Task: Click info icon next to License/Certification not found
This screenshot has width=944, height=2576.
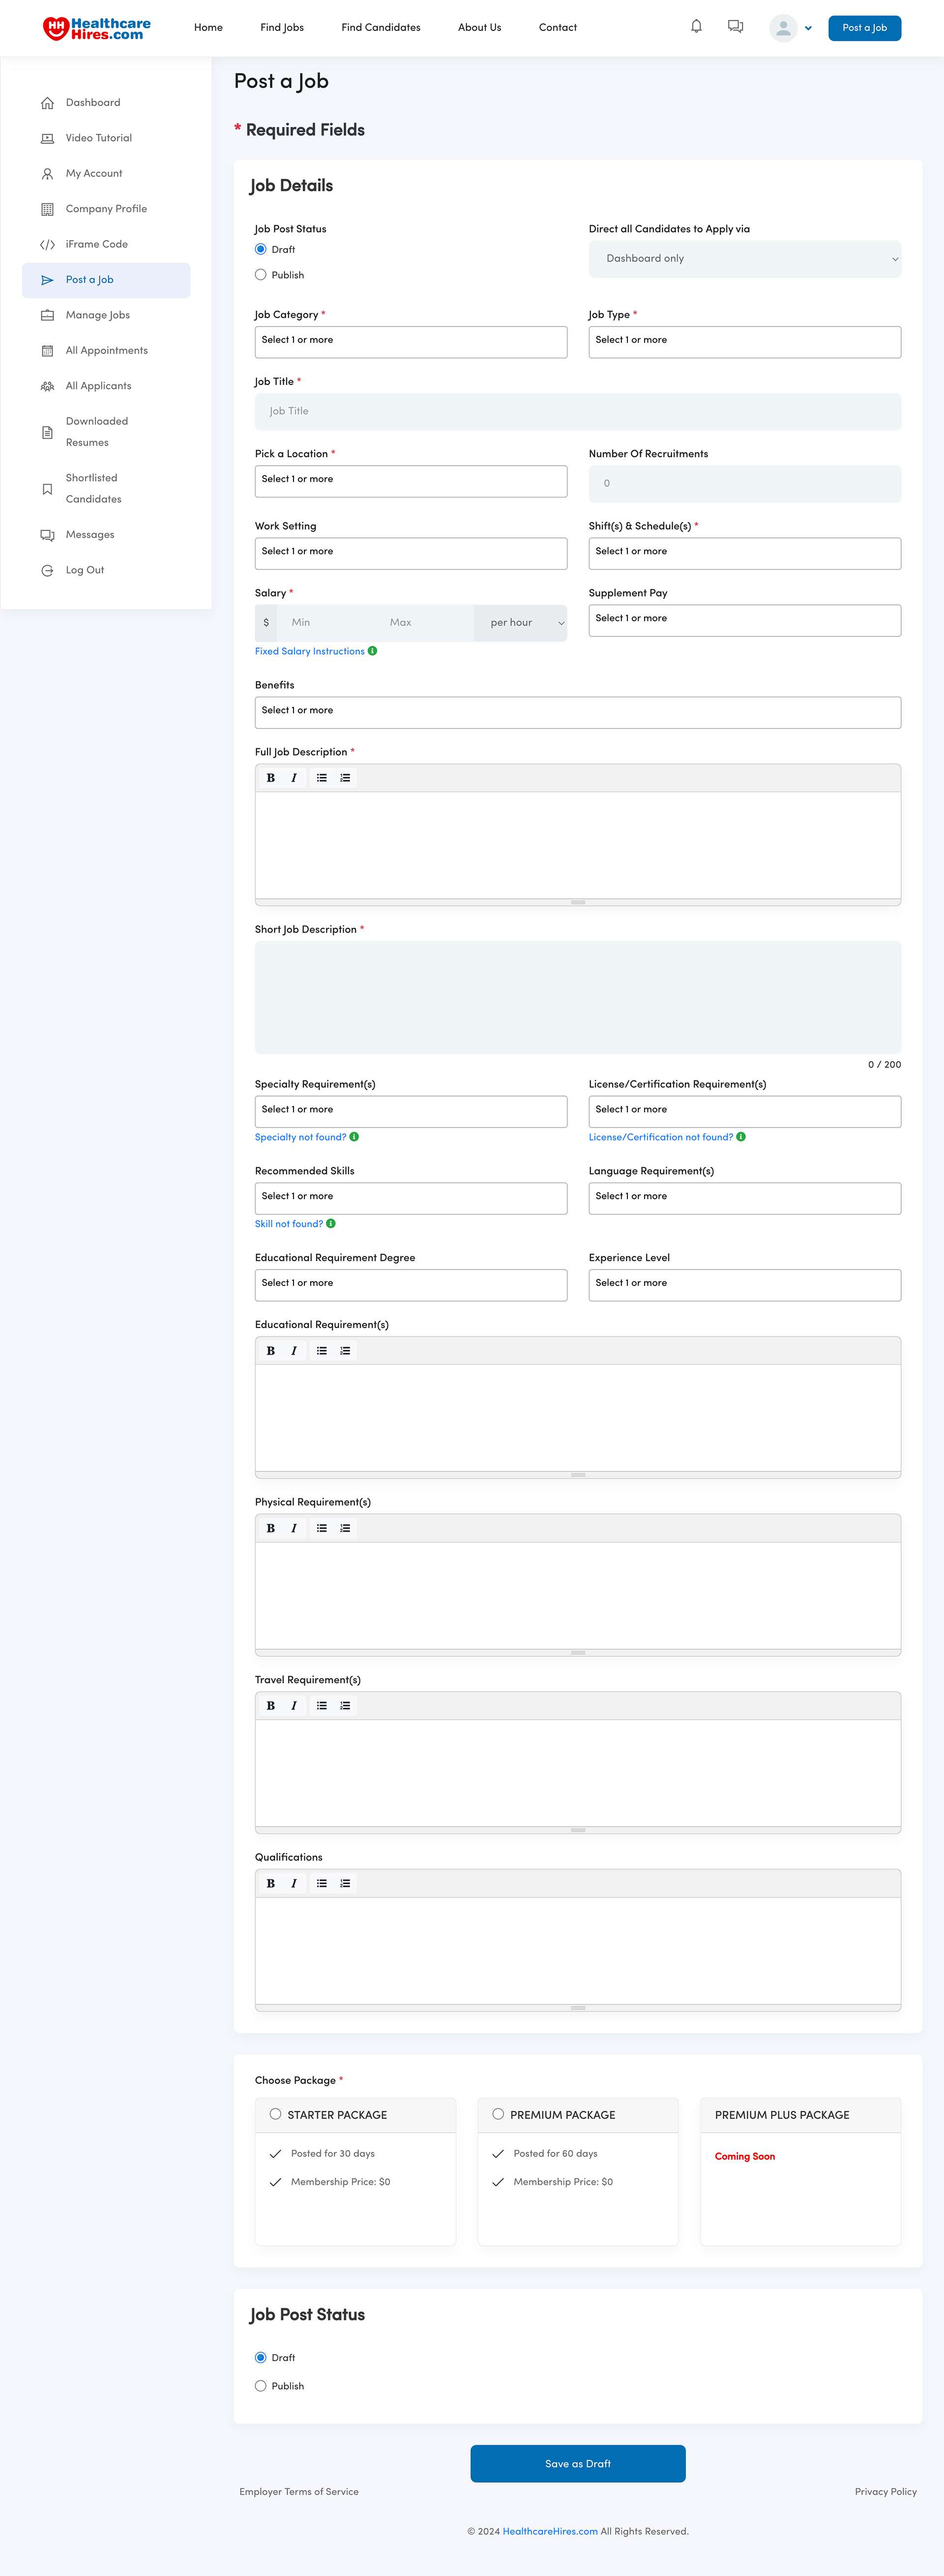Action: [x=741, y=1137]
